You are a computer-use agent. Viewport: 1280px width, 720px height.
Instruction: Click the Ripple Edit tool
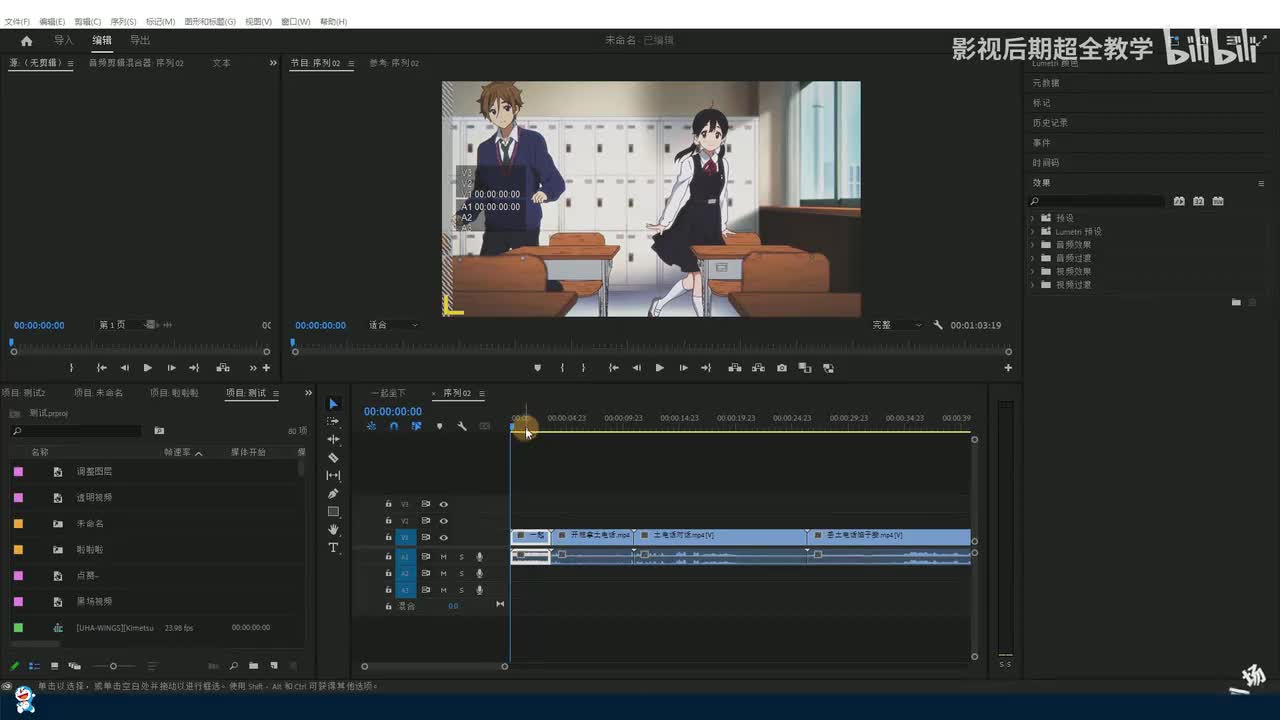coord(333,440)
